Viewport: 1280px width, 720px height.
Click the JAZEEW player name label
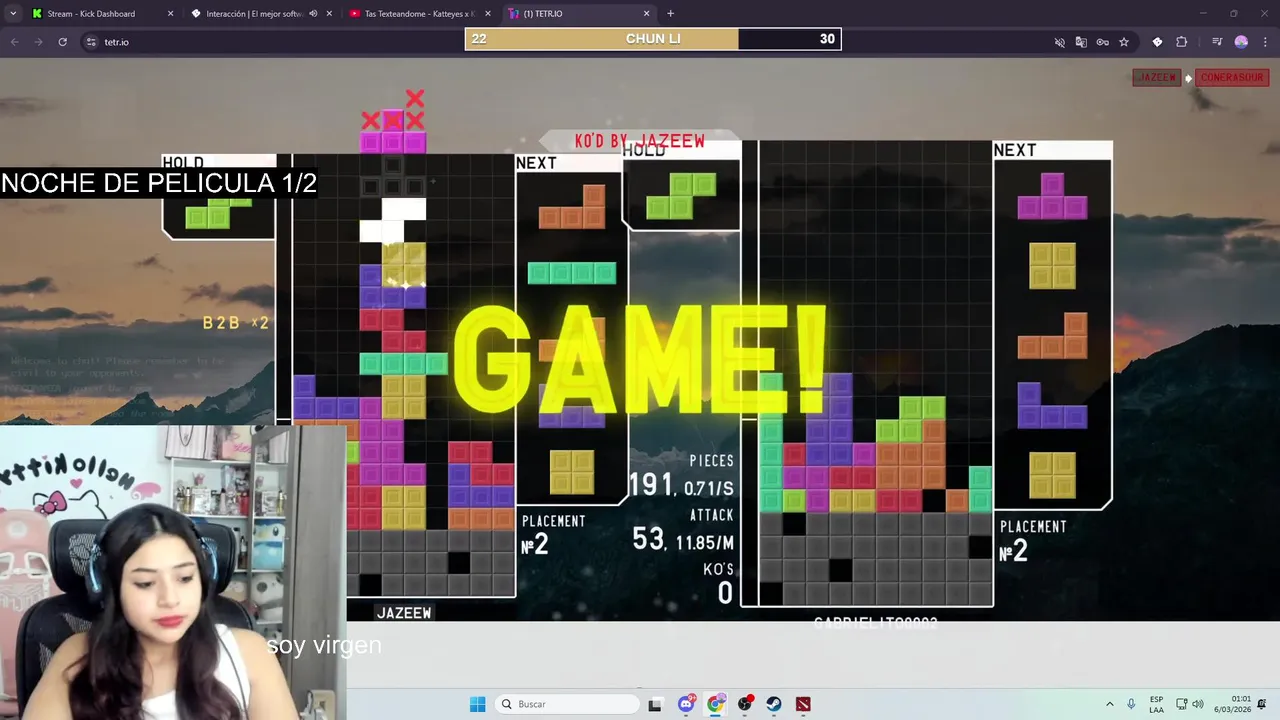coord(404,613)
